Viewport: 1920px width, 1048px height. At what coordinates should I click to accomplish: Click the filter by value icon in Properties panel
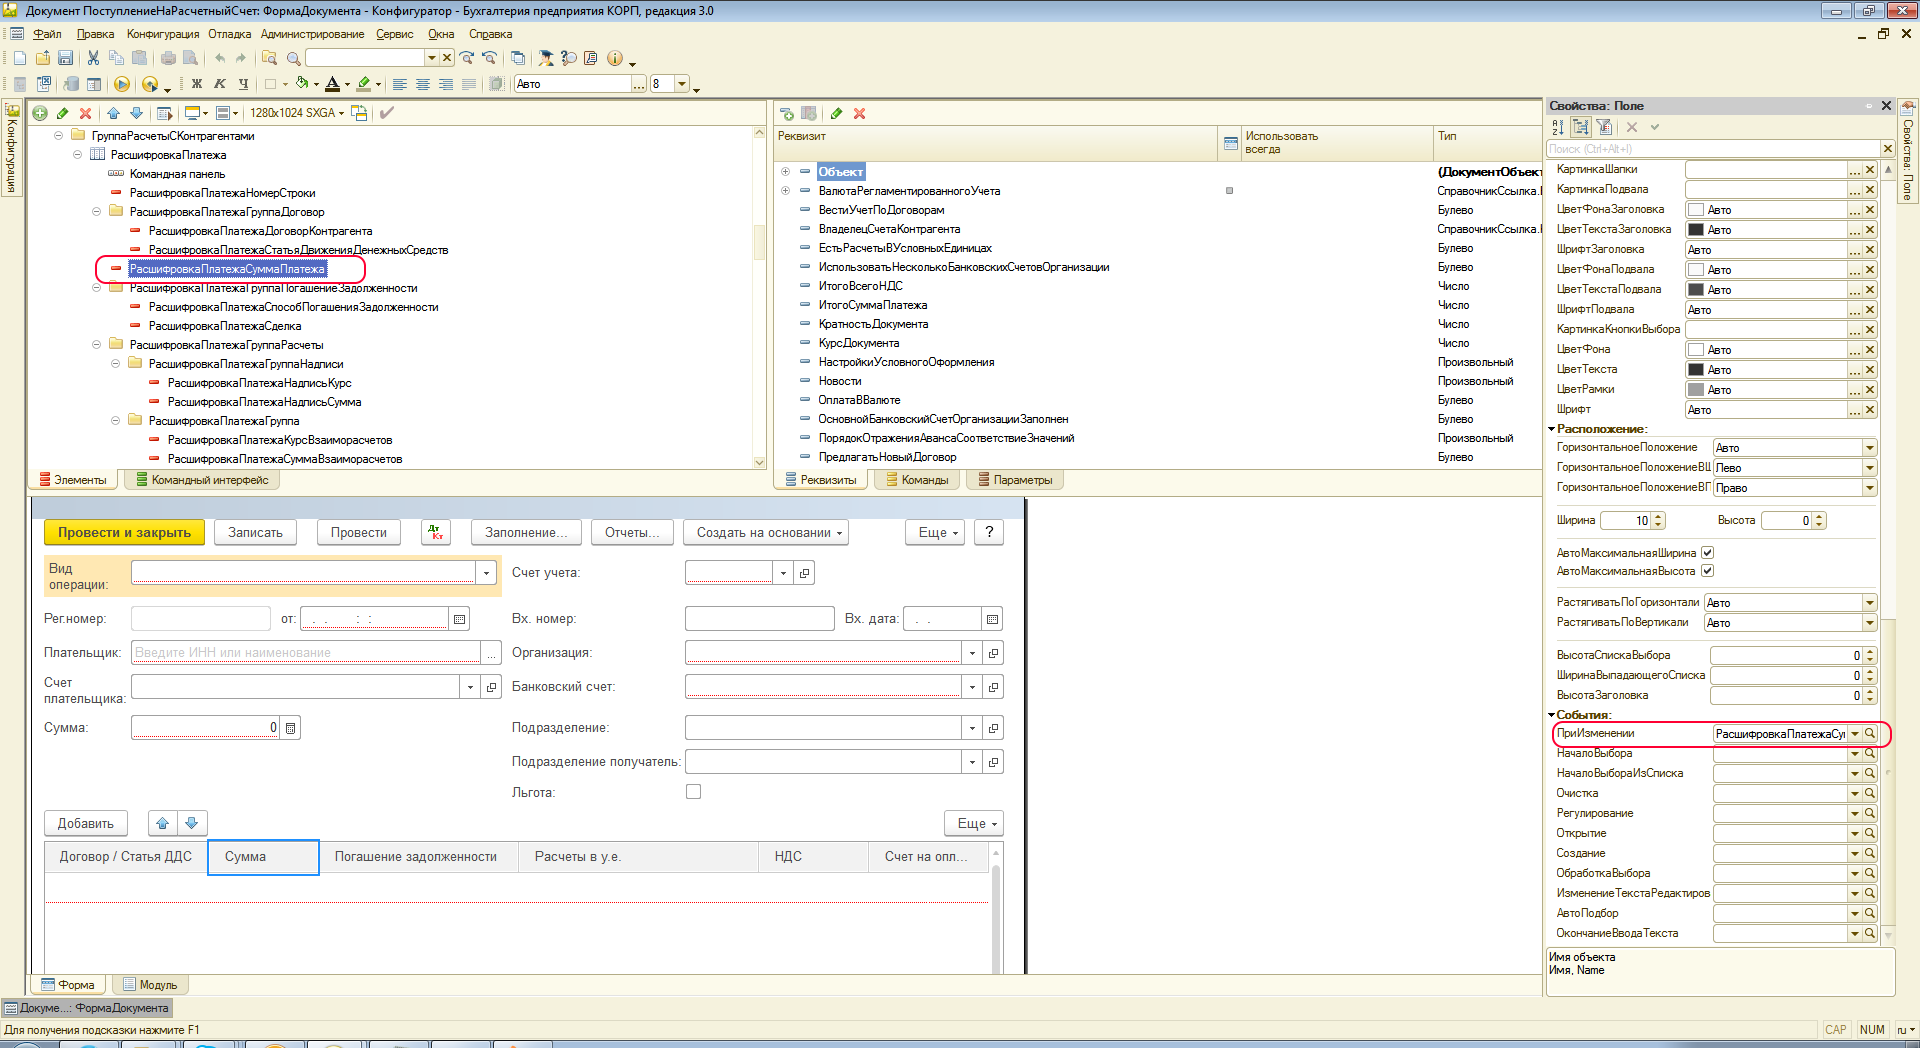tap(1604, 127)
